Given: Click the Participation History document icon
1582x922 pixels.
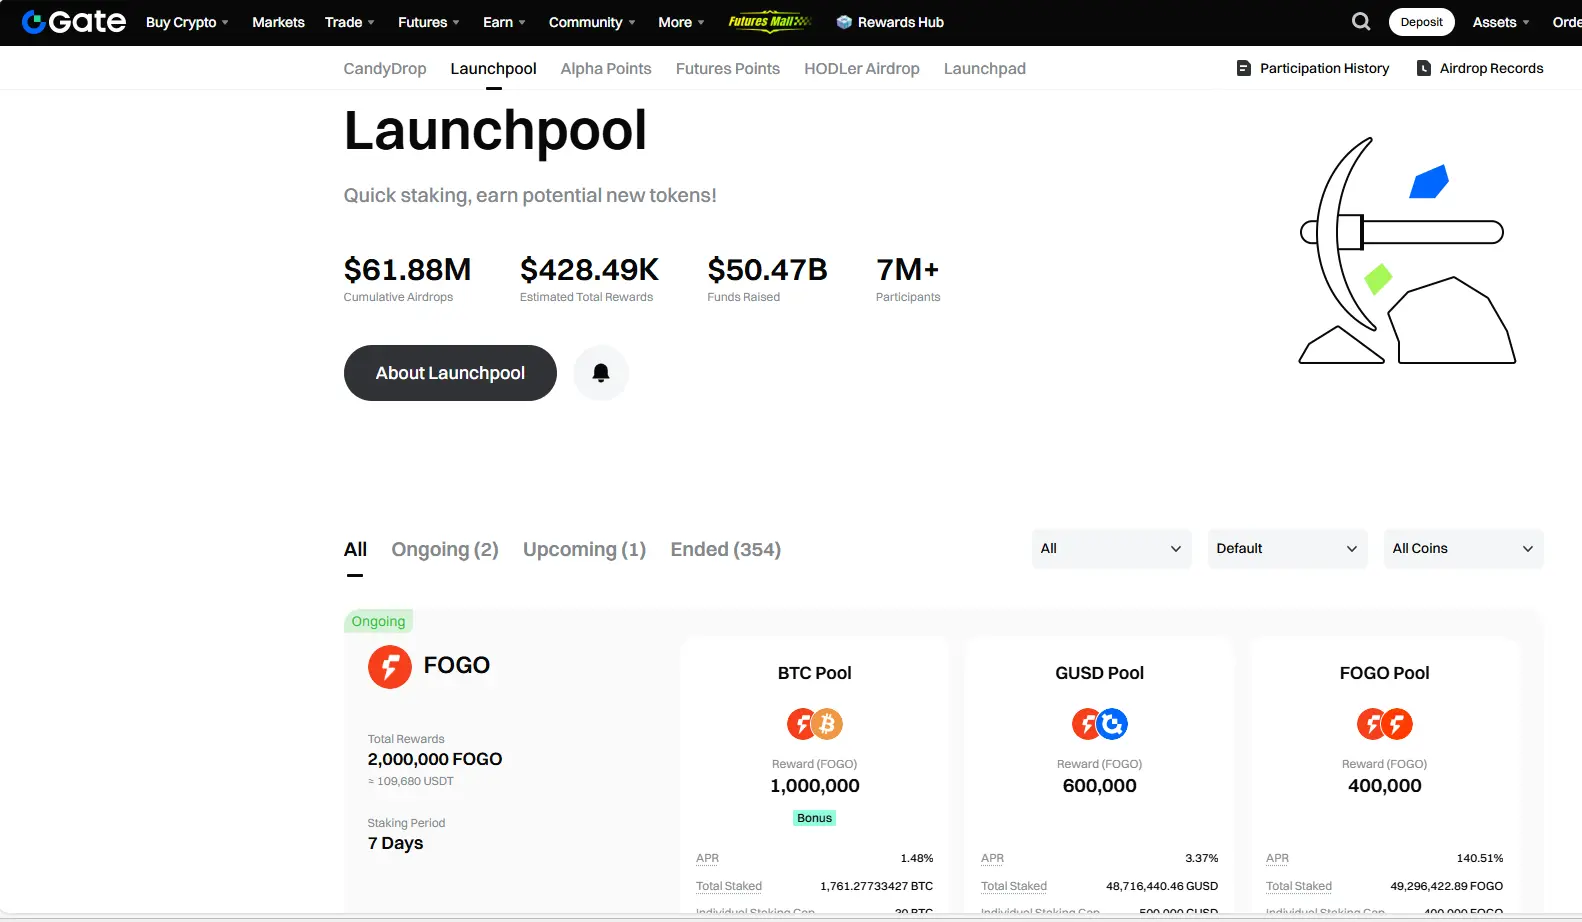Looking at the screenshot, I should tap(1244, 68).
